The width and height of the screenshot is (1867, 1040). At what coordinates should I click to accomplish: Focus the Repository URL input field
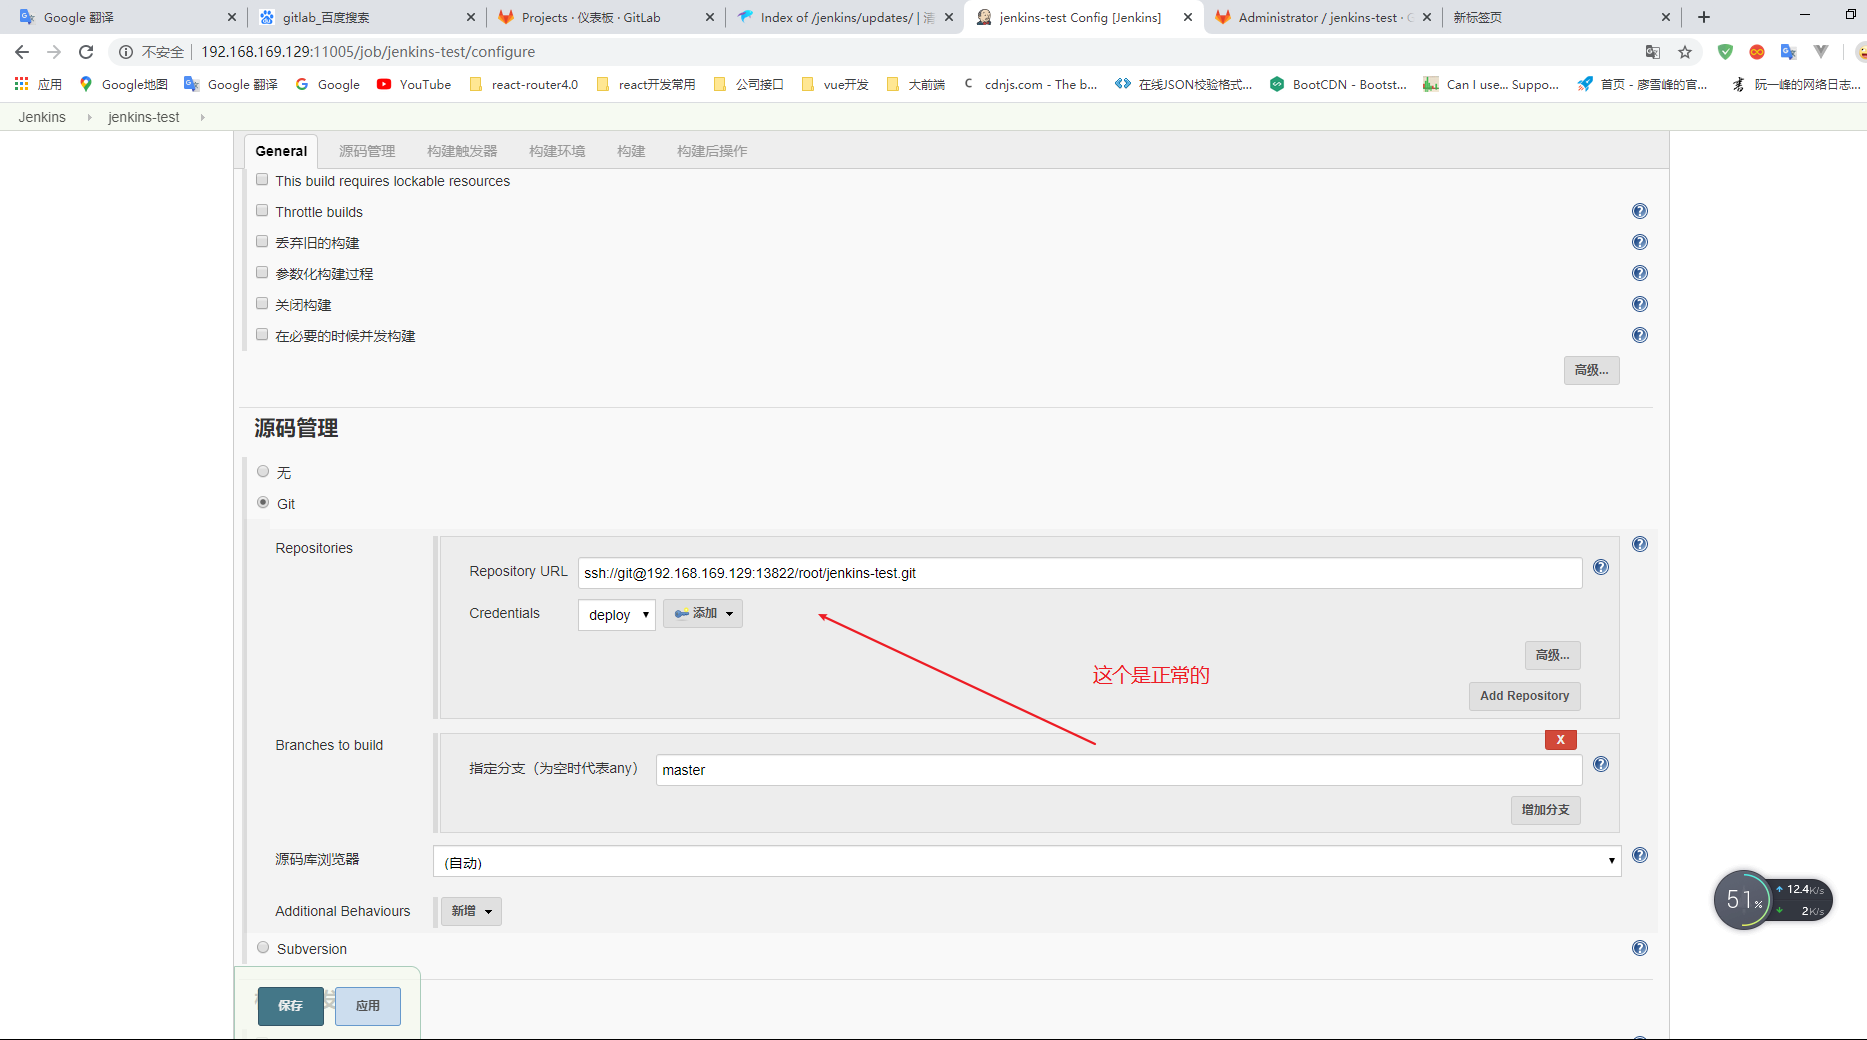click(1080, 573)
